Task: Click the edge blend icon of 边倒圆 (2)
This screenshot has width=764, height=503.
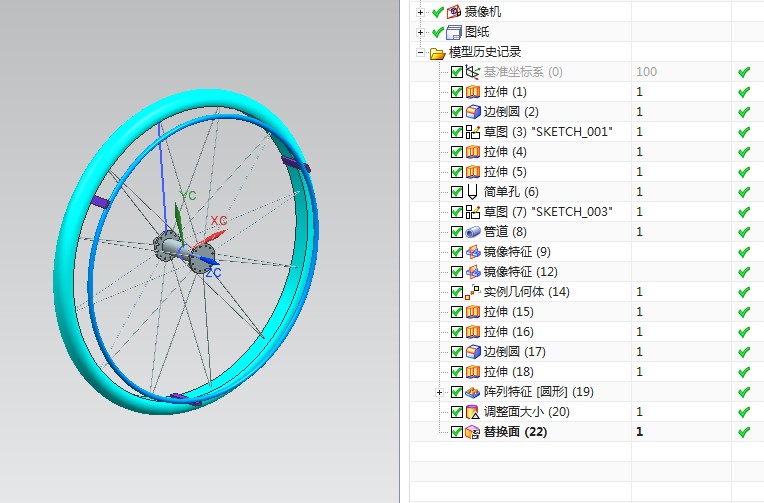Action: [x=473, y=112]
